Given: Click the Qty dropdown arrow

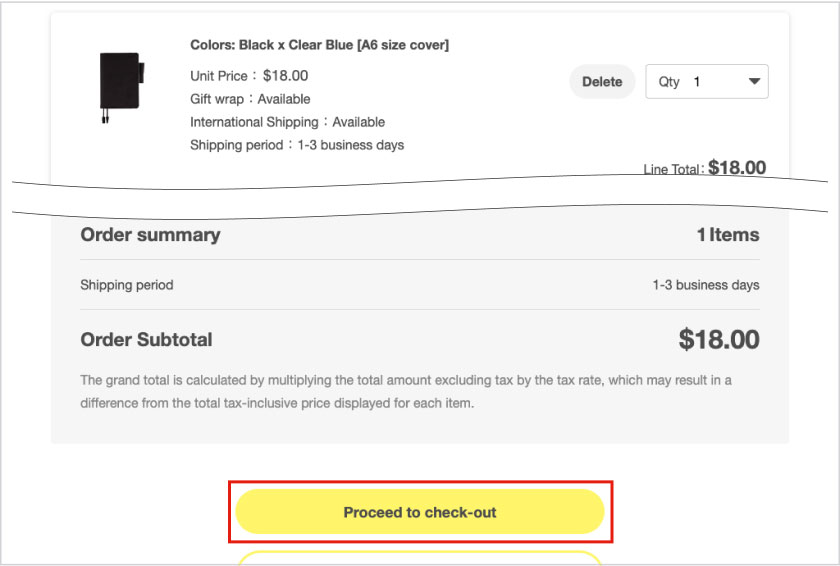Looking at the screenshot, I should point(754,82).
